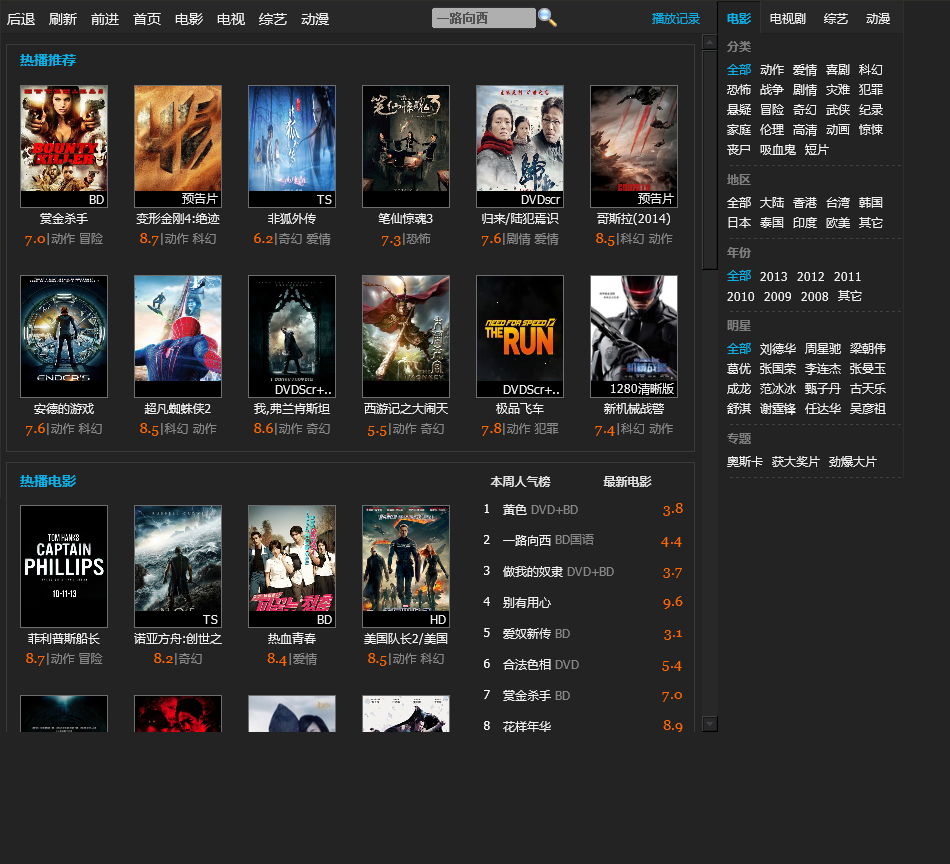950x864 pixels.
Task: Filter by year 2008
Action: 814,296
